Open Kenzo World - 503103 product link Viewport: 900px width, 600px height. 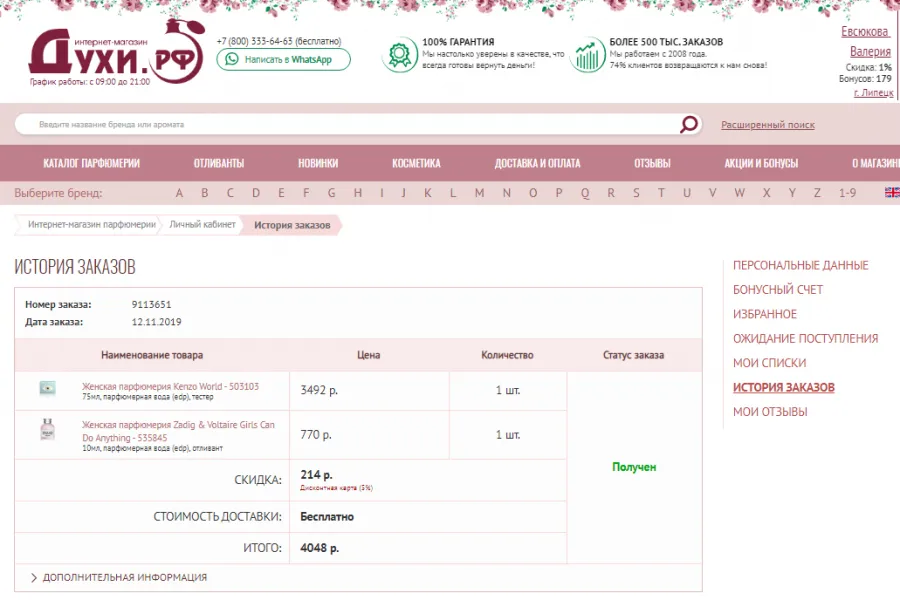170,386
